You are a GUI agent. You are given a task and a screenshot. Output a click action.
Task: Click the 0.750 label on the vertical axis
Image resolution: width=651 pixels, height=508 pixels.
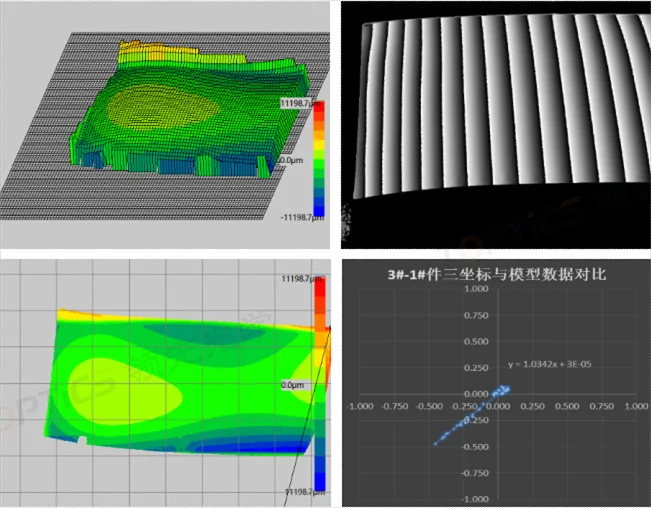tap(476, 315)
